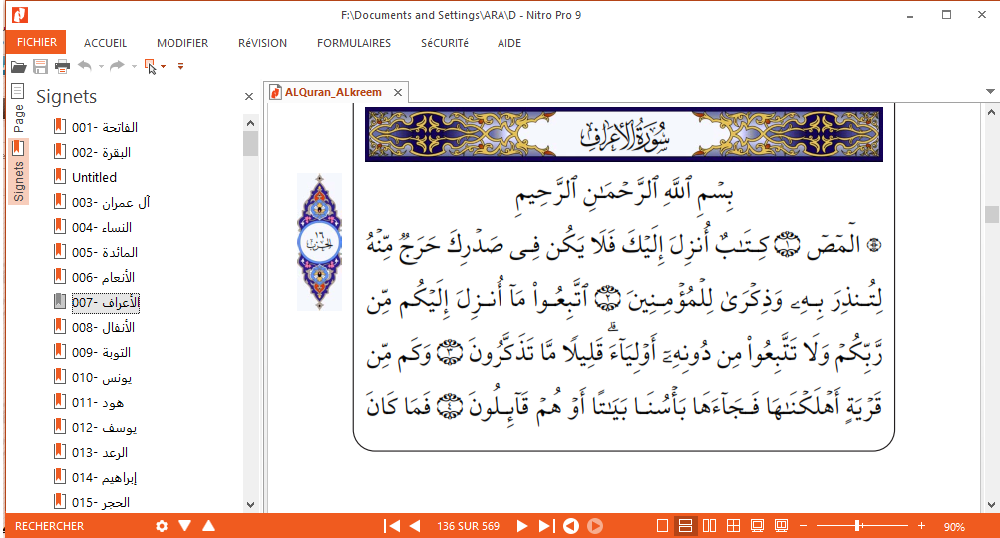The image size is (1000, 538).
Task: Open bookmark 001- الفاتحة
Action: [x=105, y=127]
